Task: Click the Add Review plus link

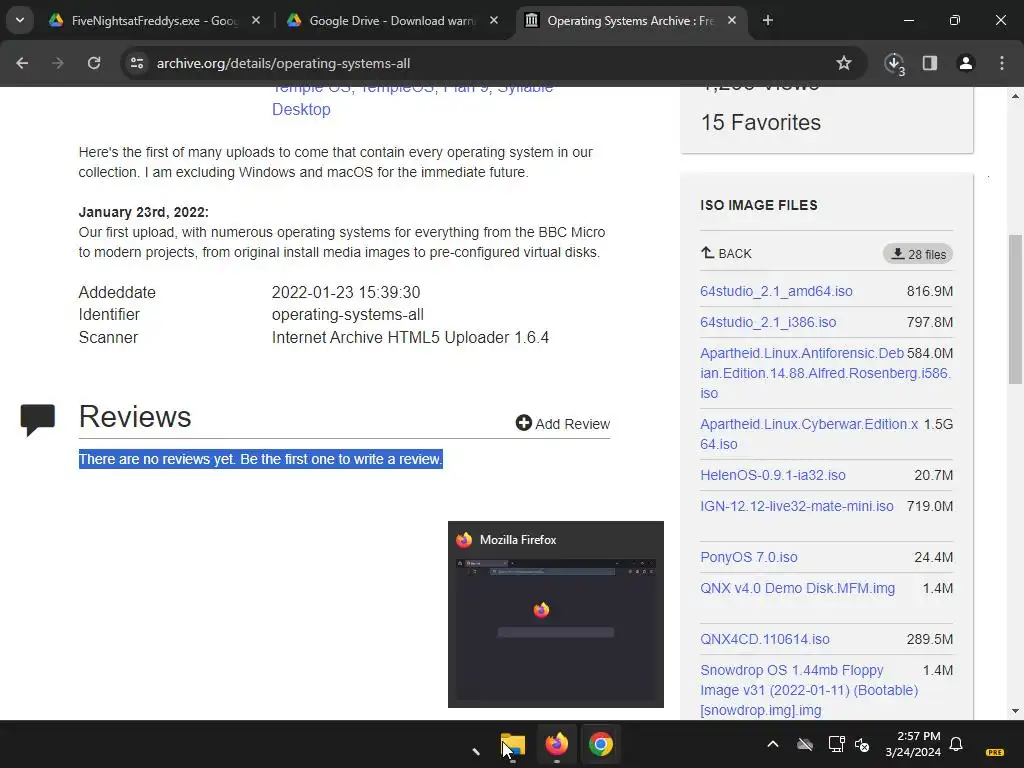Action: (x=563, y=424)
